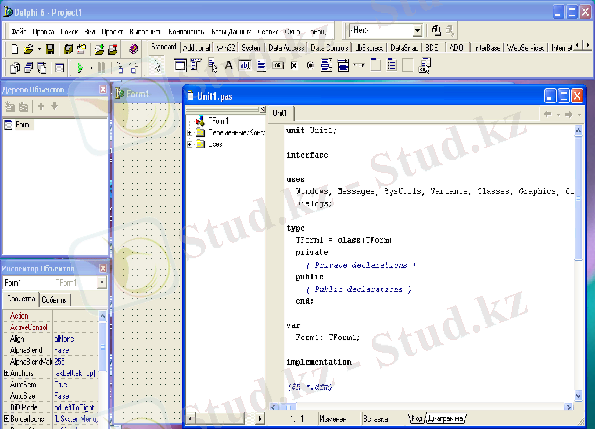
Task: Select the Label component (A icon)
Action: [x=228, y=65]
